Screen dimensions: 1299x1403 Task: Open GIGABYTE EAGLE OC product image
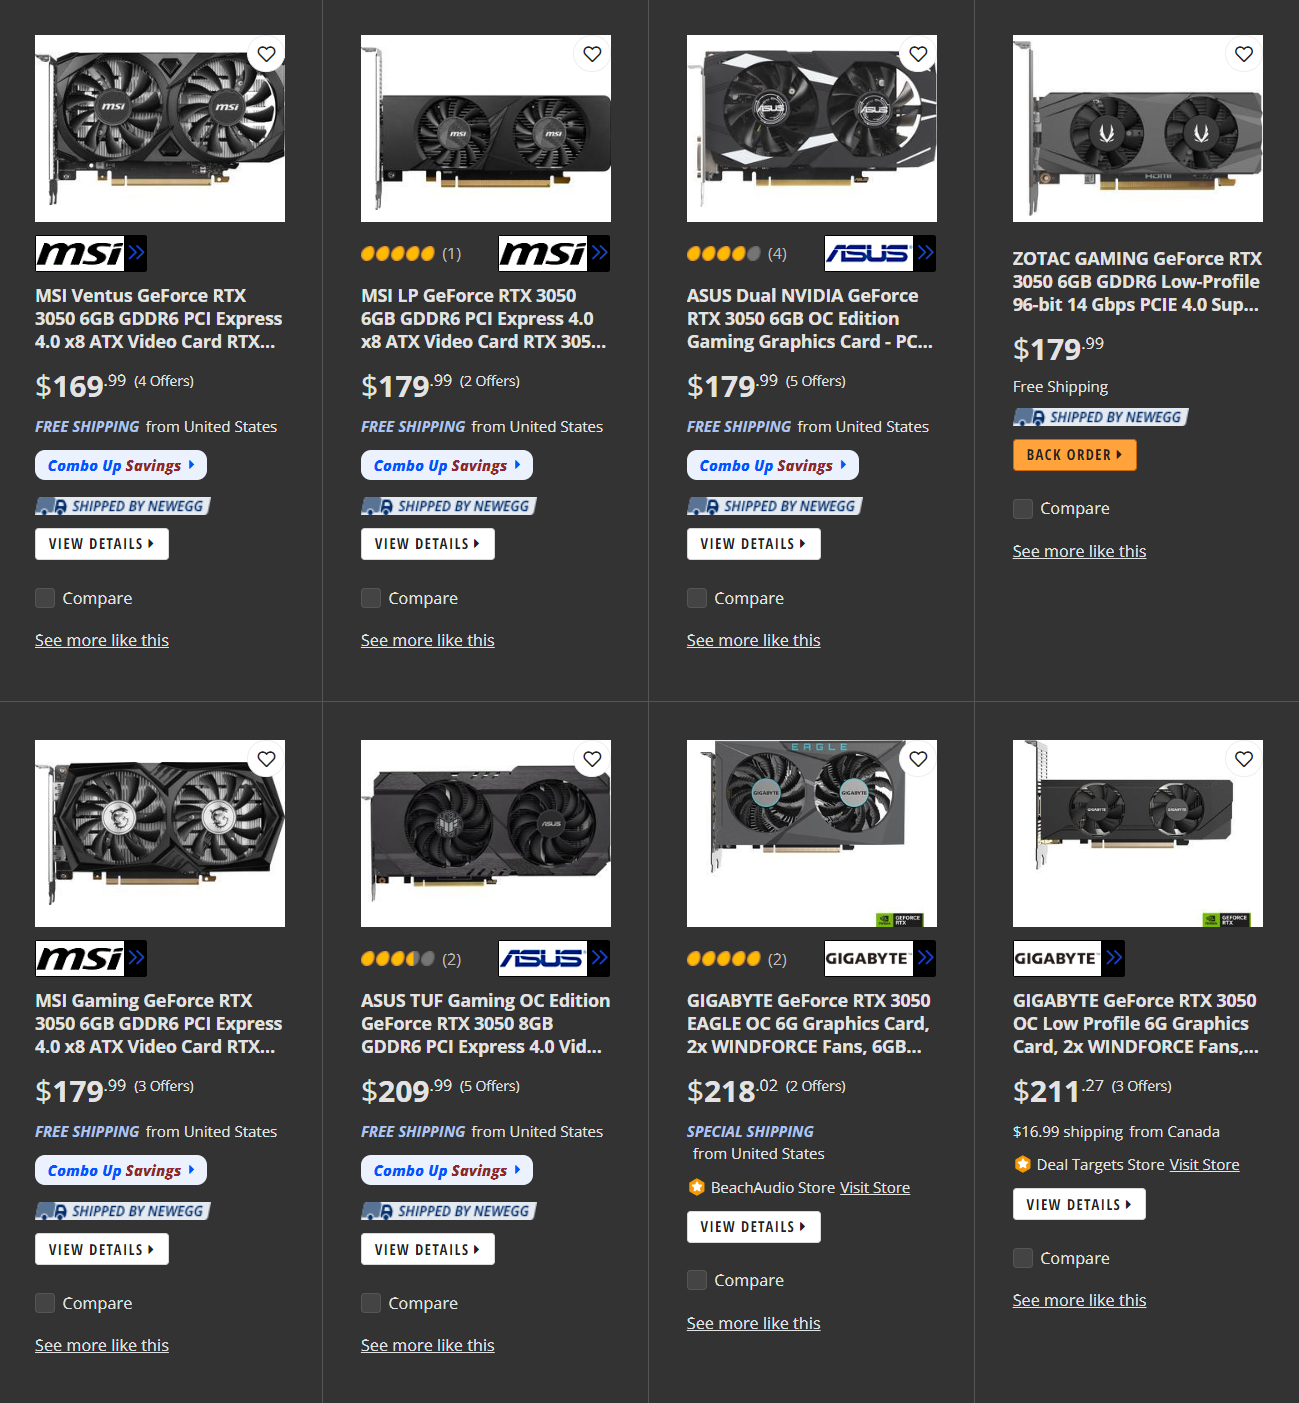[x=812, y=833]
